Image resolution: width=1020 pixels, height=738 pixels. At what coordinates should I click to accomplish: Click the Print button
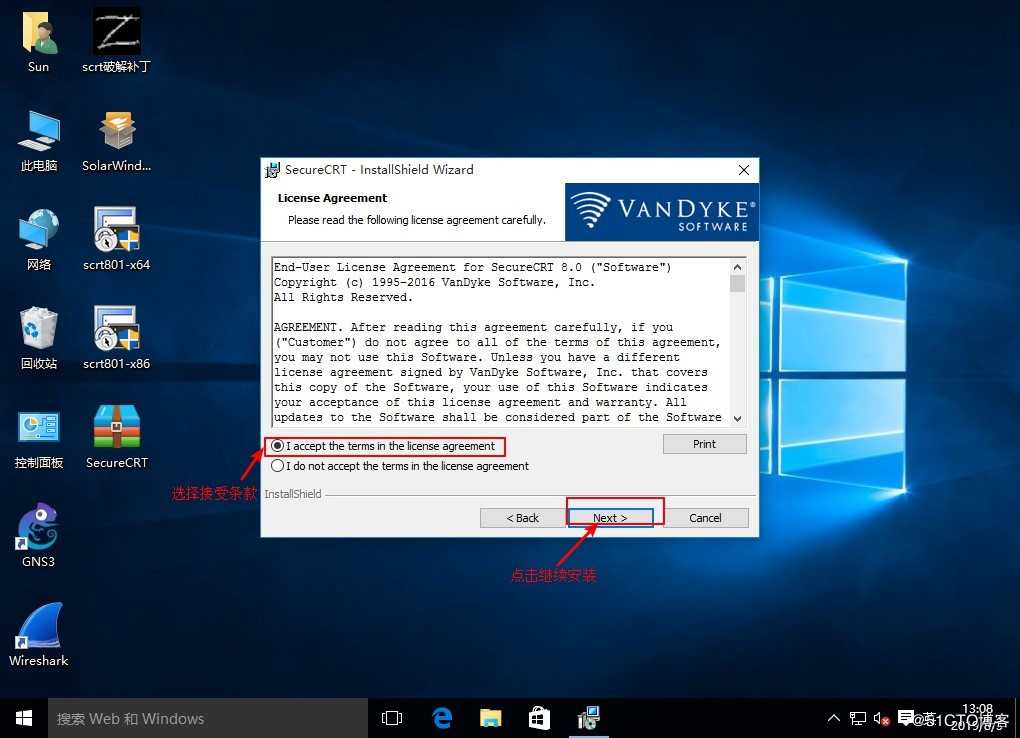pos(705,444)
